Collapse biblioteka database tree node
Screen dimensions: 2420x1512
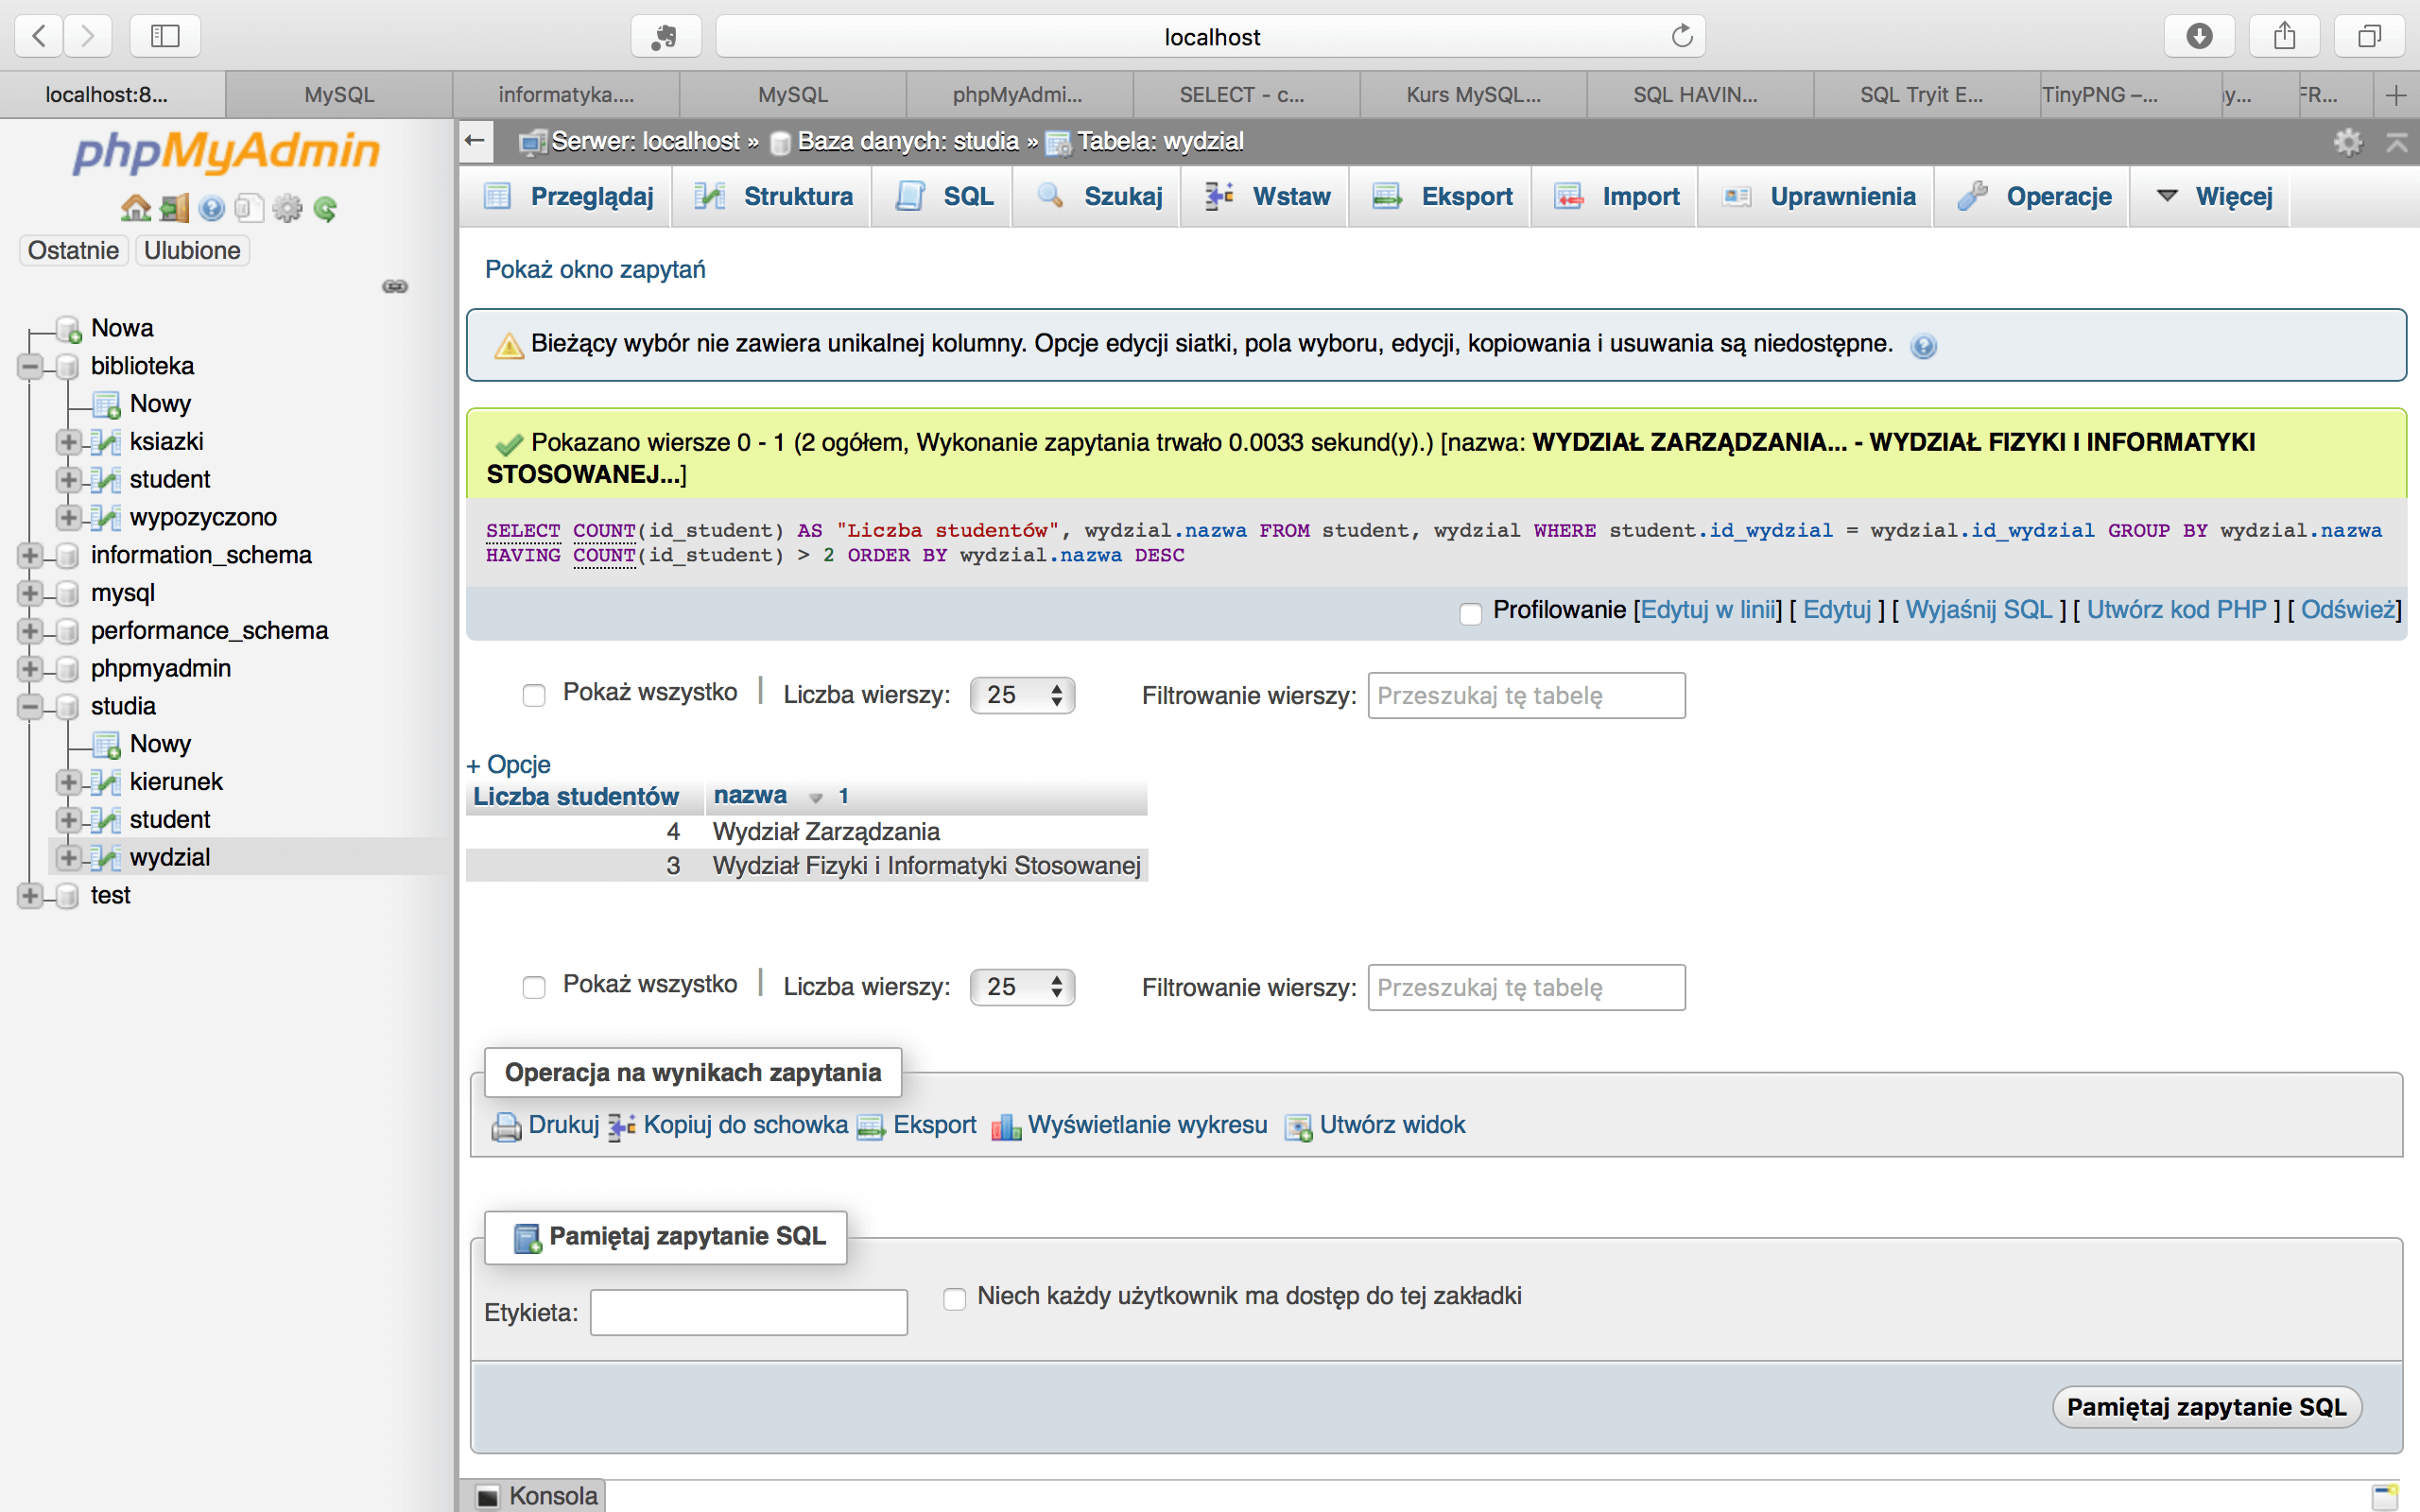[30, 367]
